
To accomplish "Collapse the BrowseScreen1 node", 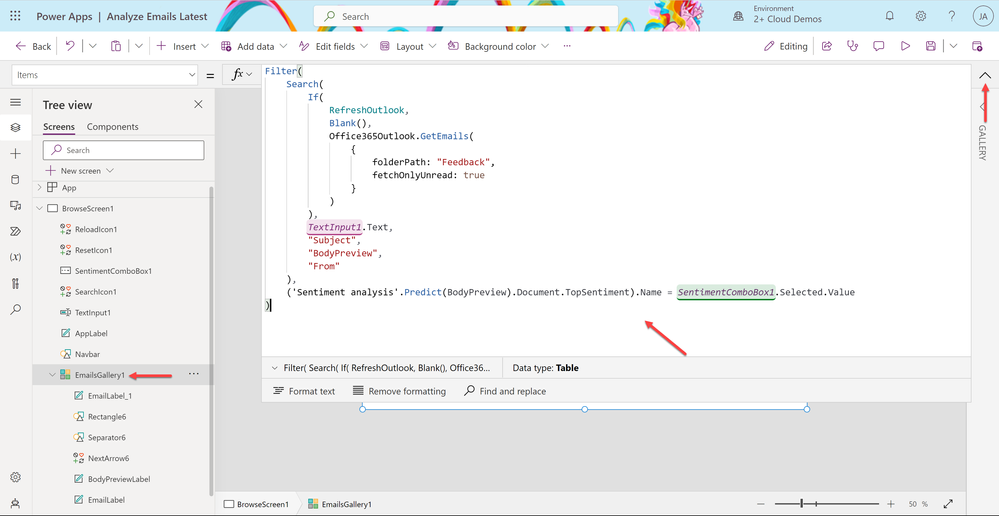I will [x=40, y=208].
